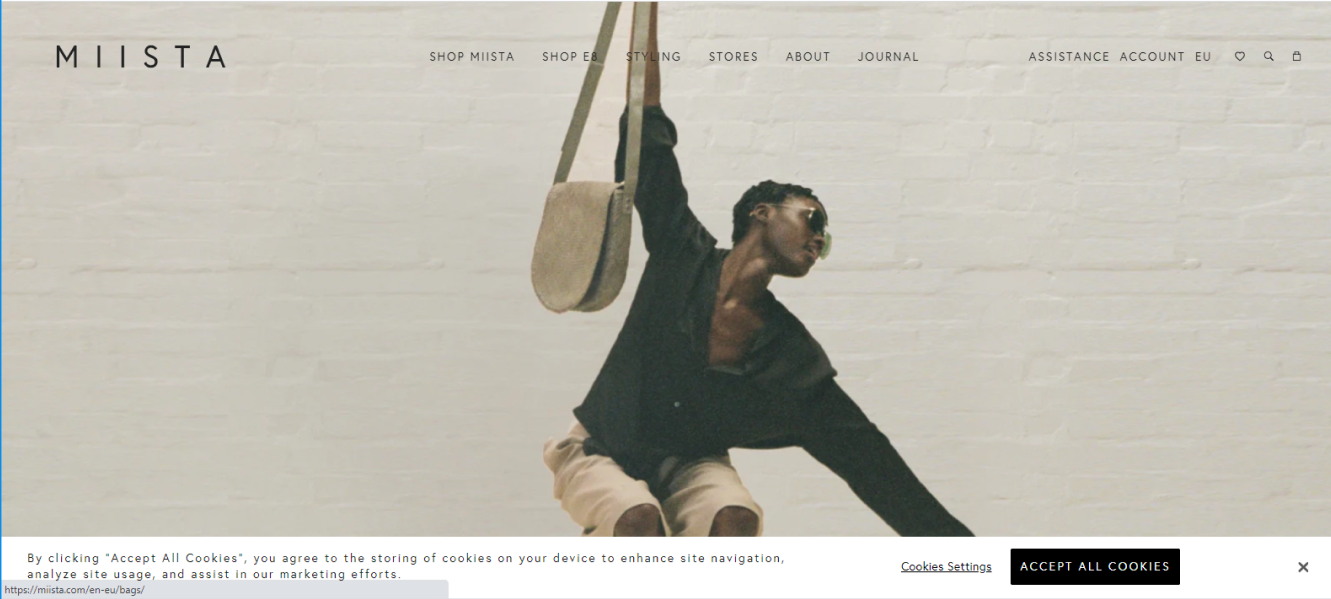1331x599 pixels.
Task: Open the shopping bag icon
Action: [x=1297, y=57]
